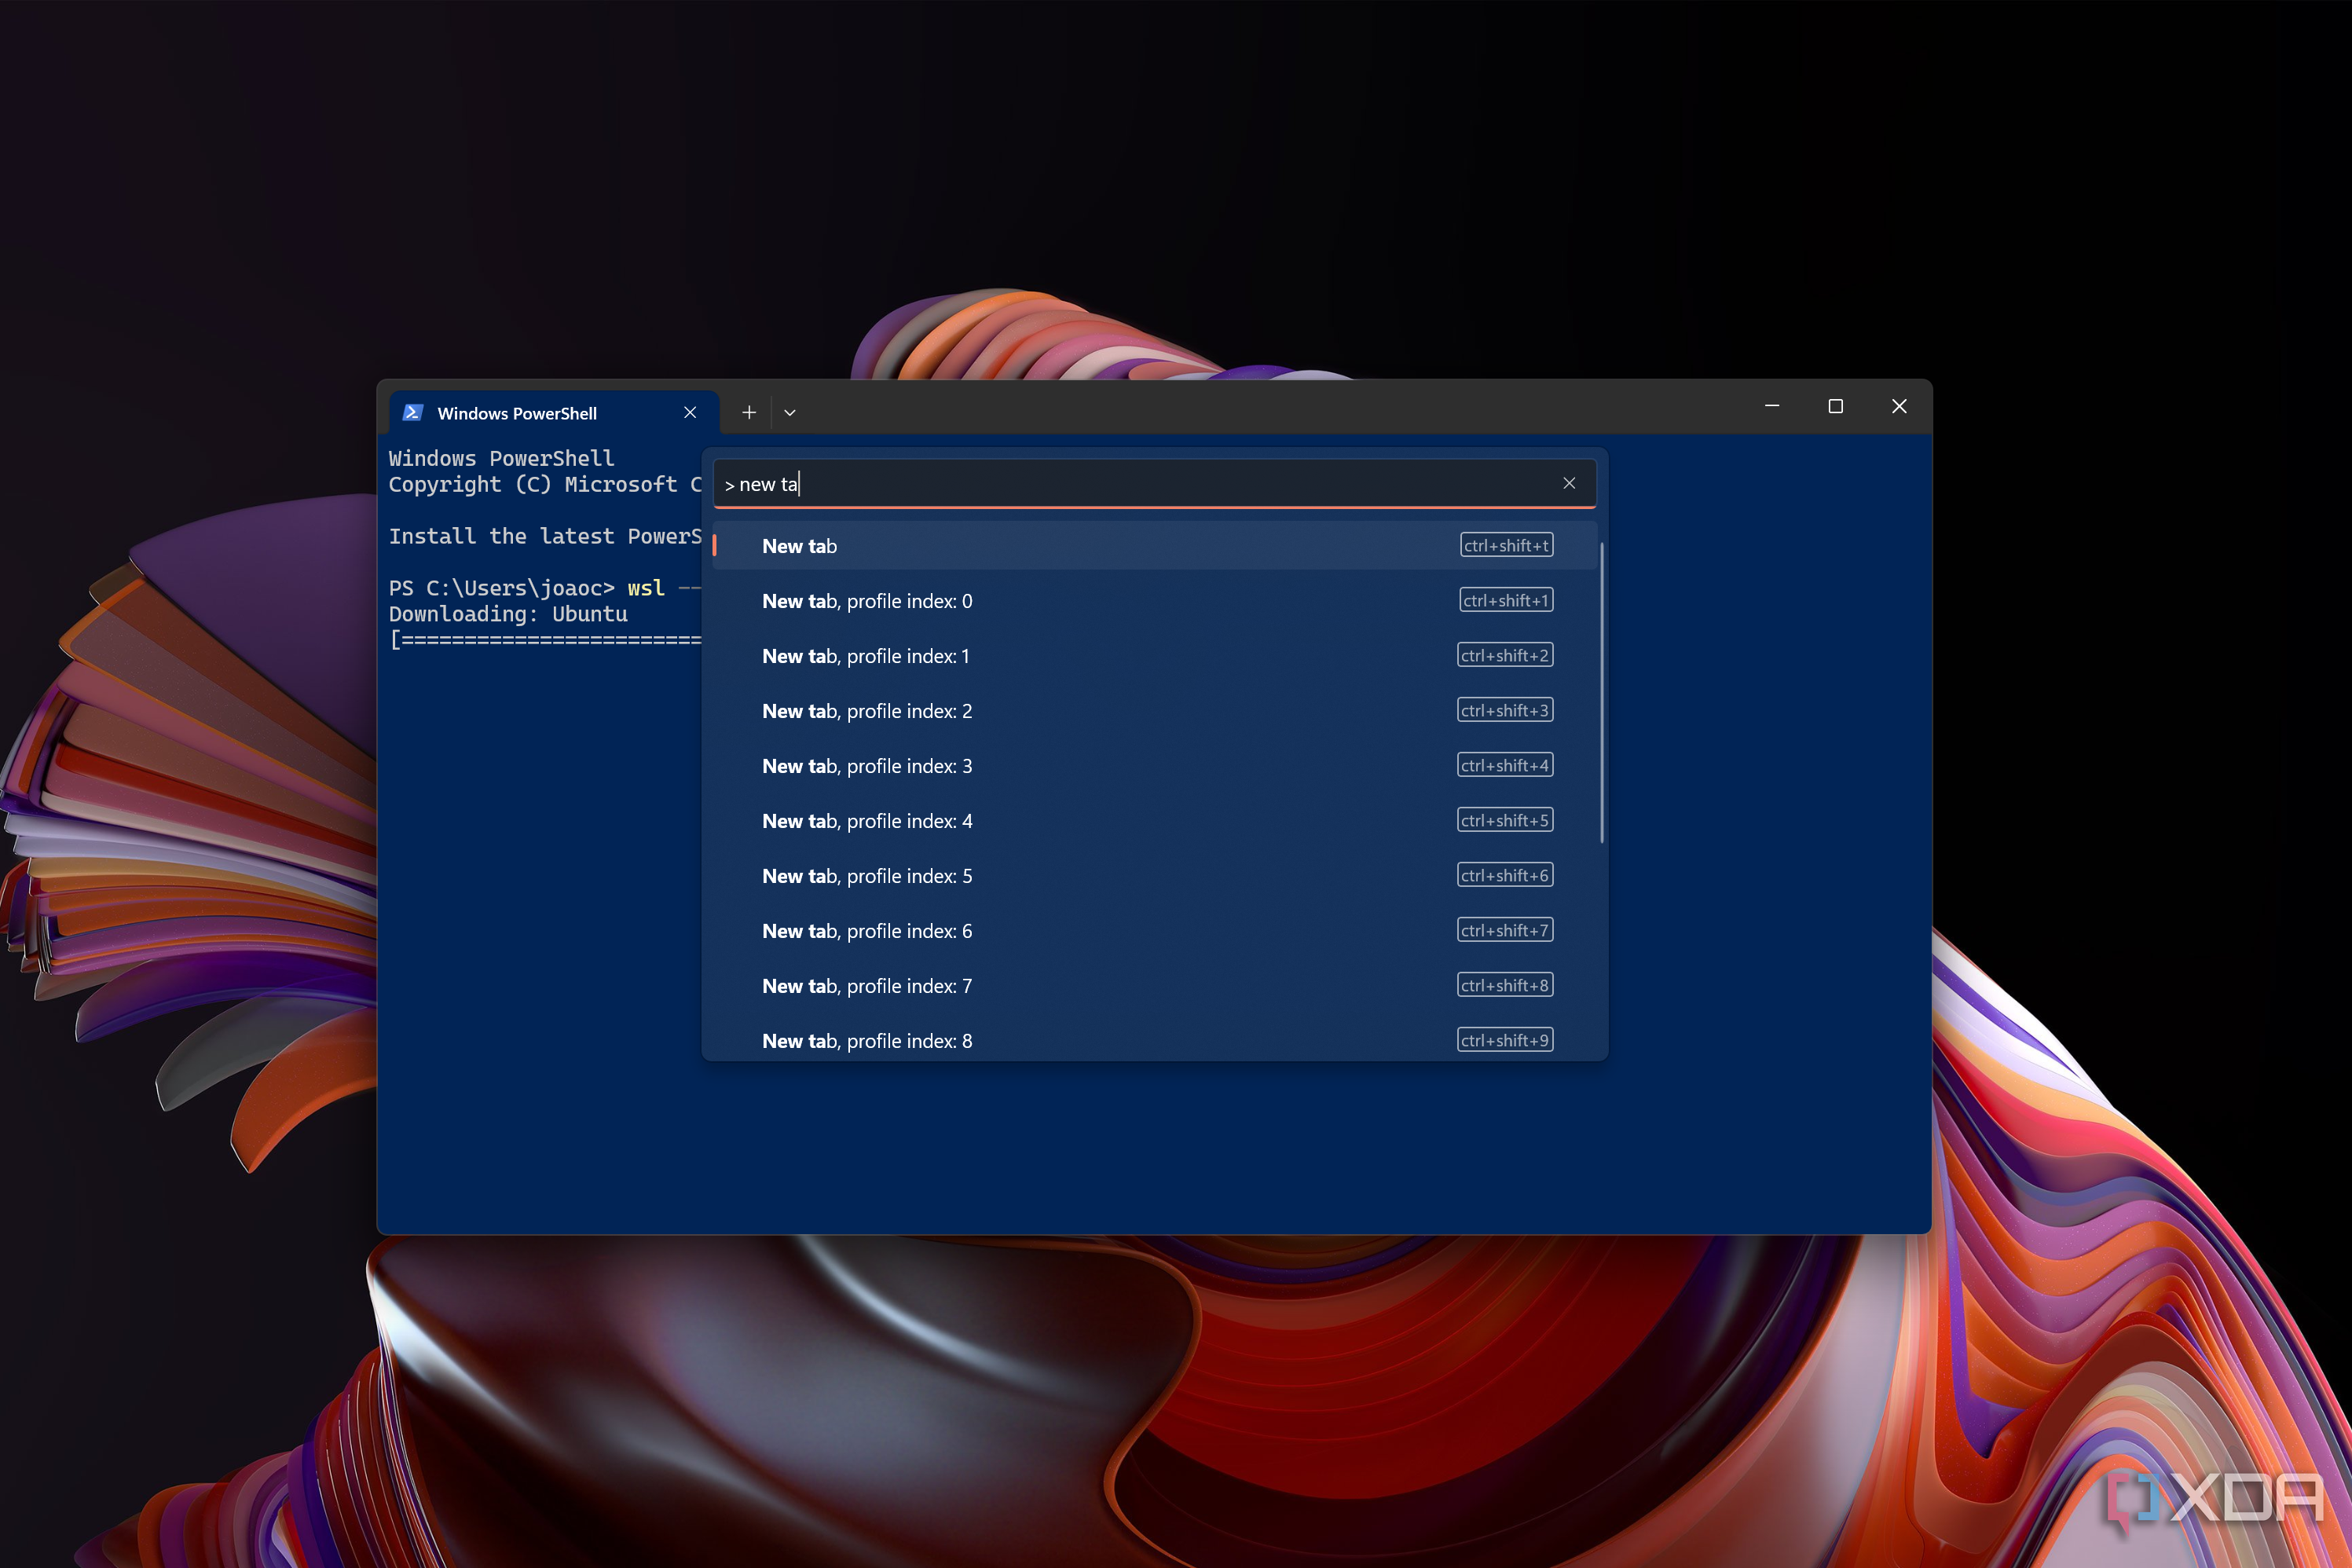Click the ctrl+shift+9 shortcut badge
The image size is (2352, 1568).
click(x=1505, y=1040)
